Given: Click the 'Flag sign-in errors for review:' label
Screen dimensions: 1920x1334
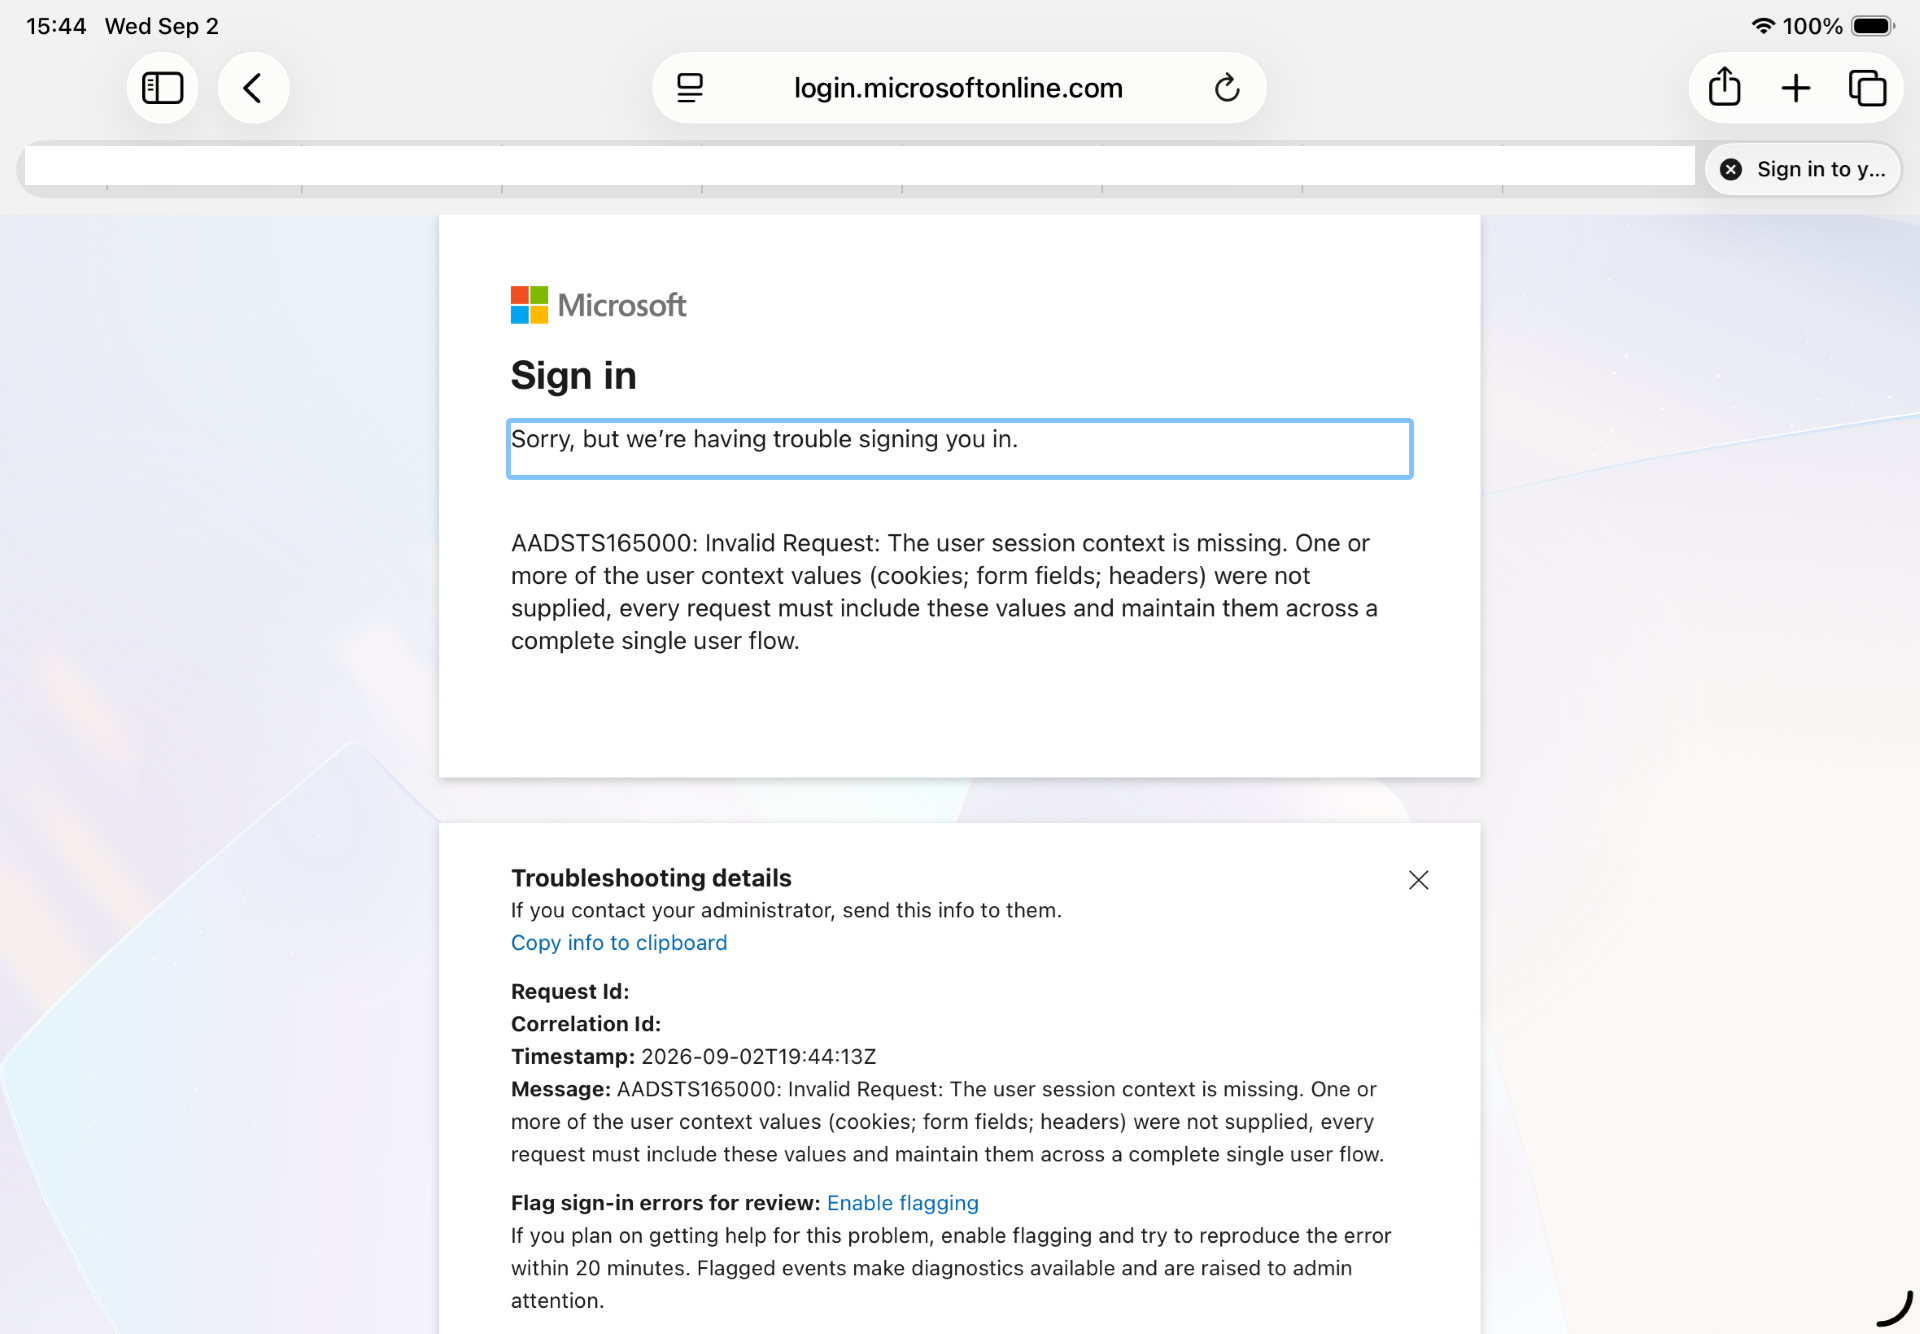Looking at the screenshot, I should 665,1203.
